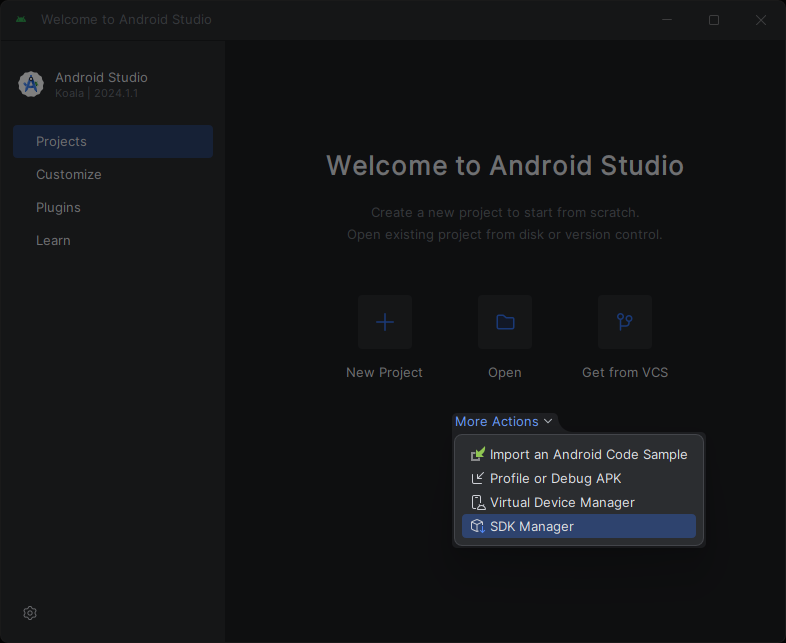Screen dimensions: 786x643
Task: Open Virtual Device Manager from menu
Action: tap(578, 502)
